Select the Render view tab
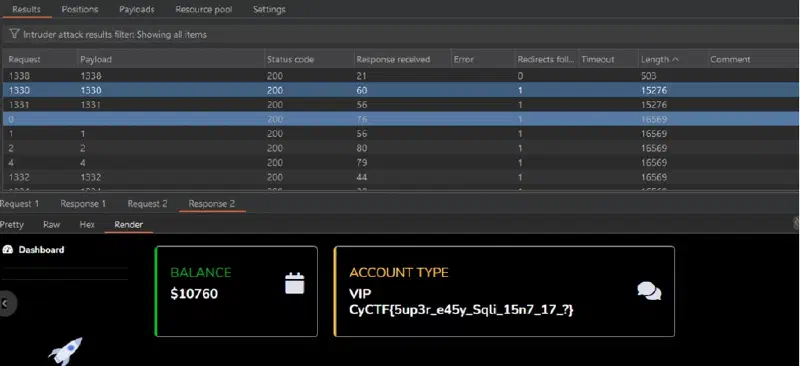800x366 pixels. point(129,225)
